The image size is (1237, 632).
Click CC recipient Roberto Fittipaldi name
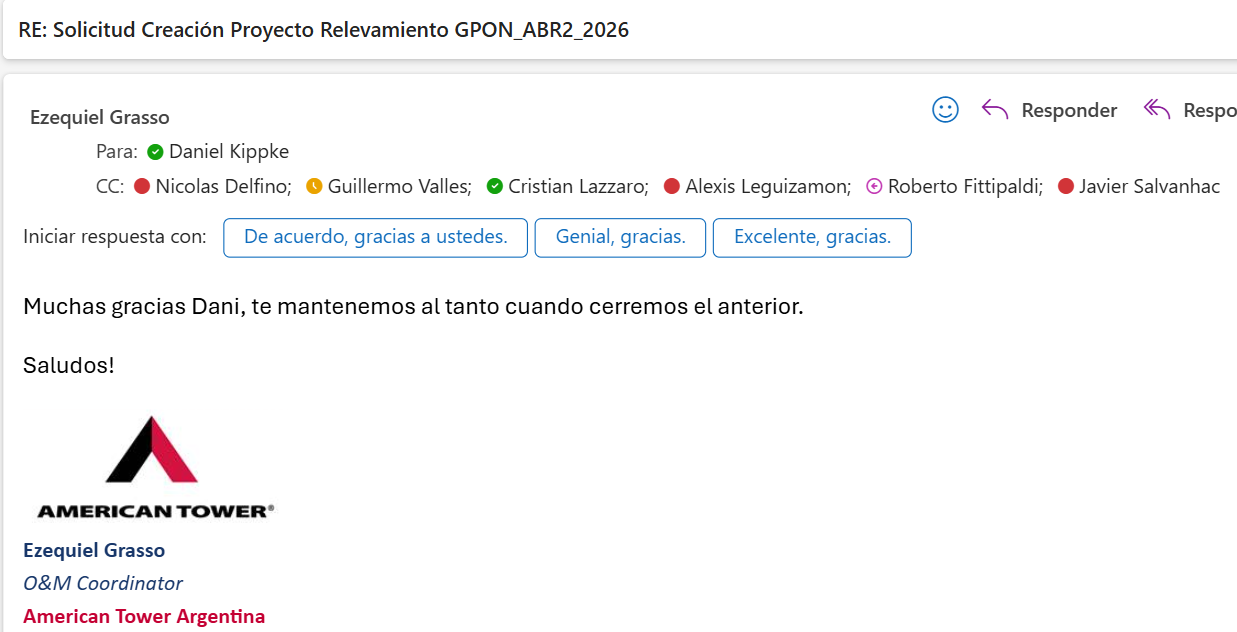pyautogui.click(x=965, y=186)
